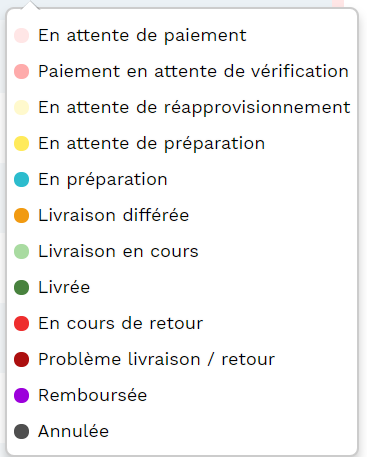Click the dark red dot for 'Problème livraison / retour'
Image resolution: width=367 pixels, height=457 pixels.
(x=21, y=359)
